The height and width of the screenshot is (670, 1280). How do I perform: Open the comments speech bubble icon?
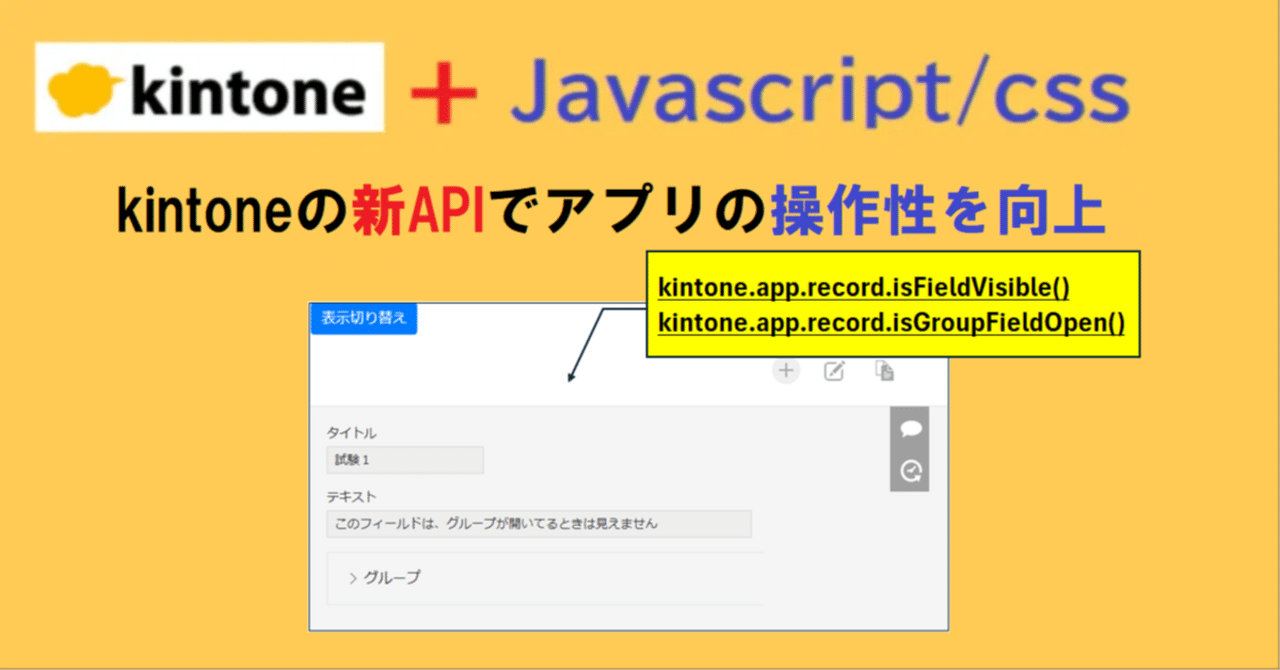910,429
